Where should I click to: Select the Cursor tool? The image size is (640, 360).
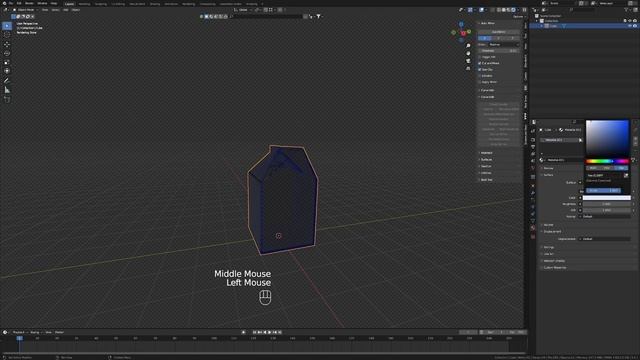[x=7, y=35]
